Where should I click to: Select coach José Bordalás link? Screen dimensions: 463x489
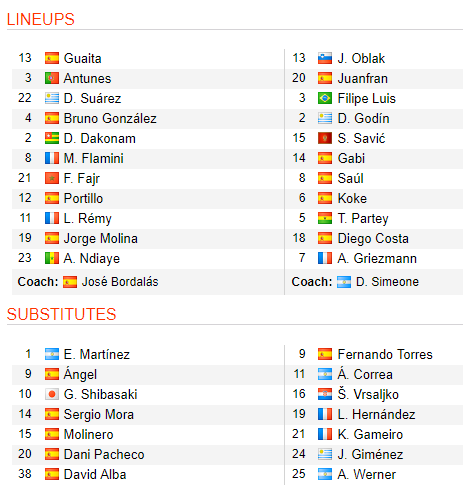click(120, 282)
